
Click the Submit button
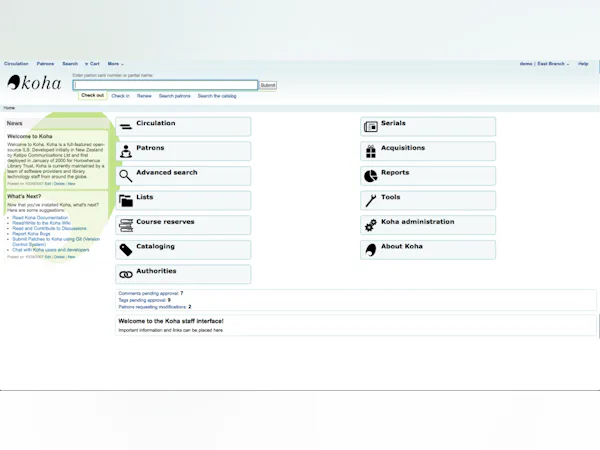(268, 85)
